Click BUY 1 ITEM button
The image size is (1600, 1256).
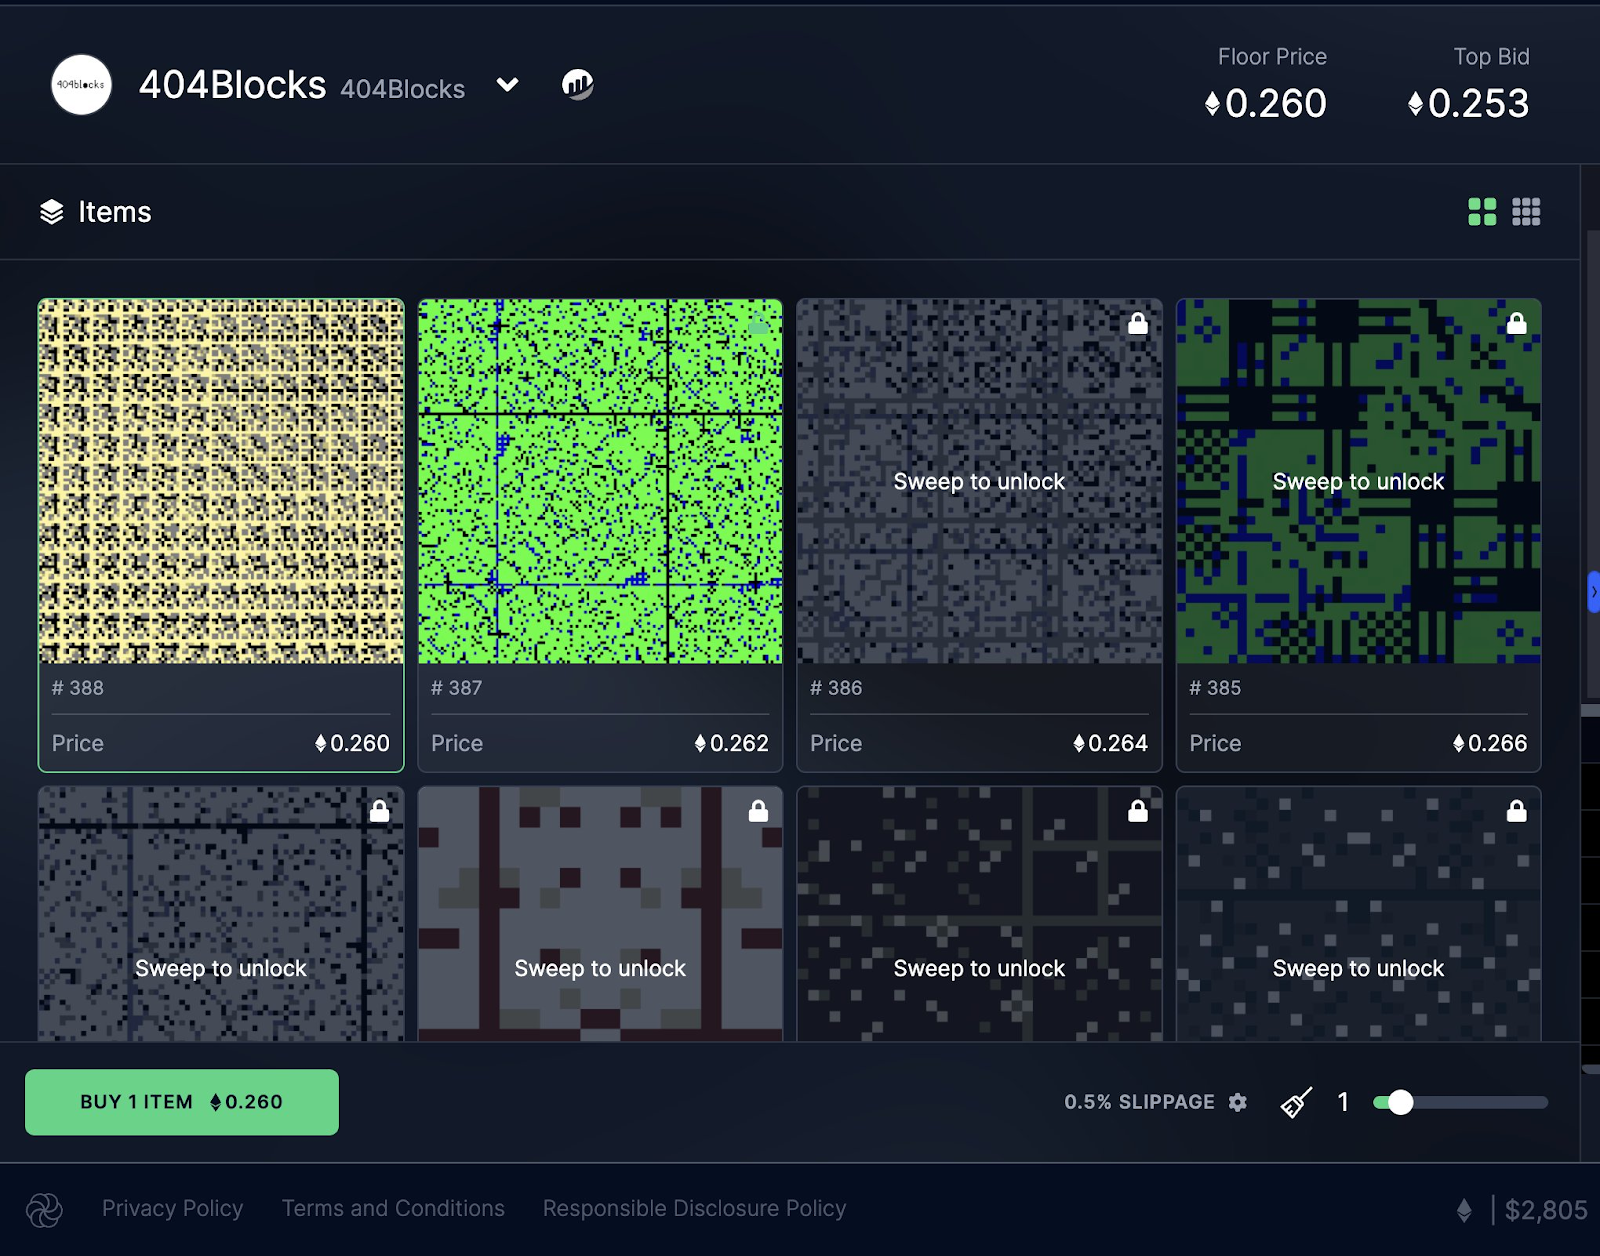point(182,1102)
